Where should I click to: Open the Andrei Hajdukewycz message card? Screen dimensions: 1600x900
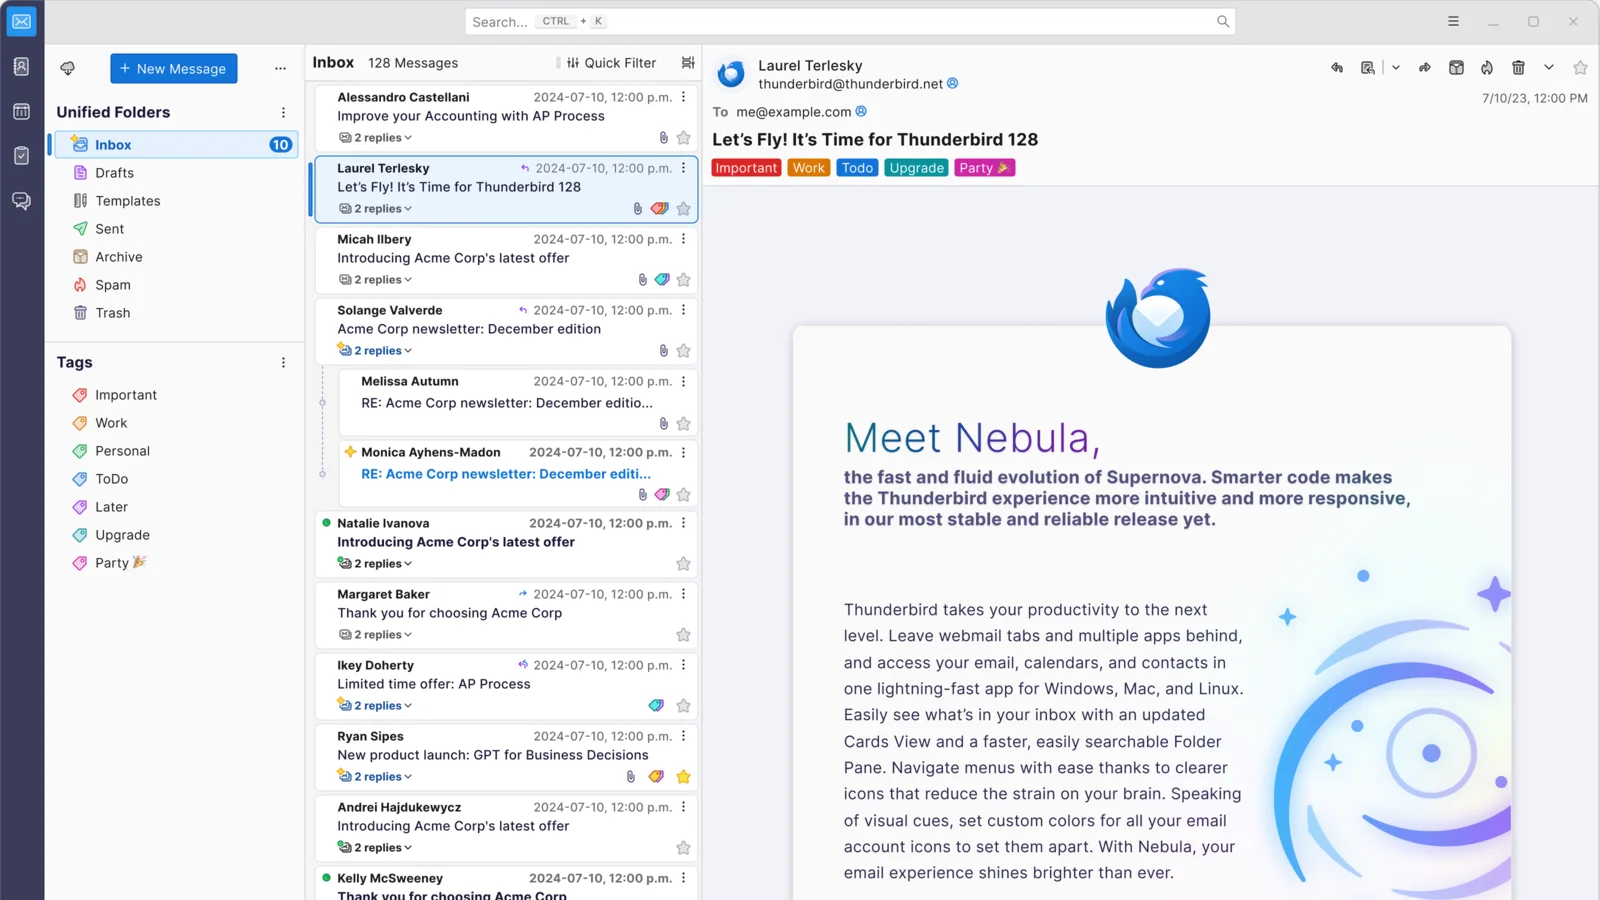coord(506,827)
